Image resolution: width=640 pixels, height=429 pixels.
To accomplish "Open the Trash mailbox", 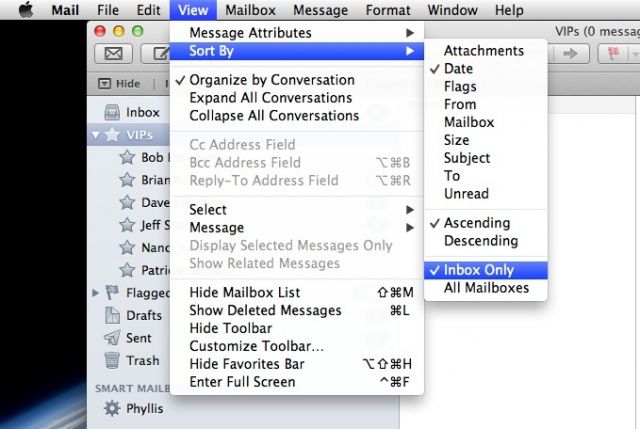I will pos(142,361).
